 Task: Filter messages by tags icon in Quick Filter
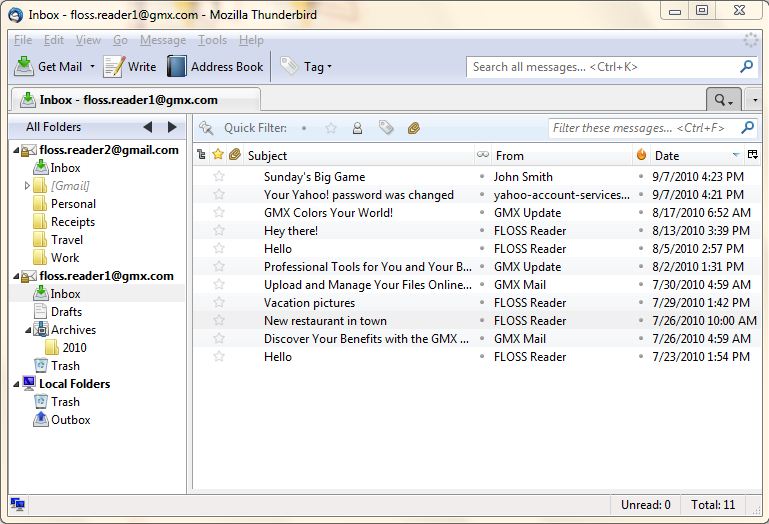[x=386, y=128]
